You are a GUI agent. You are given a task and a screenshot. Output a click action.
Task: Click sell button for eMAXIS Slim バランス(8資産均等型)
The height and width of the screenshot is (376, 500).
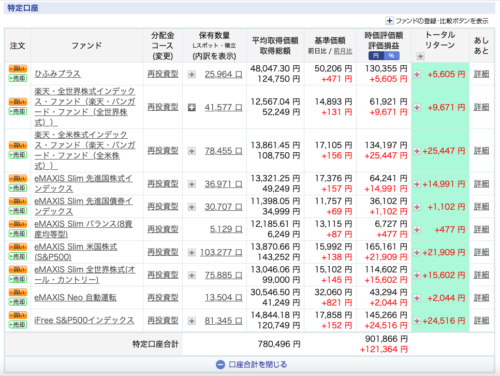[x=18, y=234]
